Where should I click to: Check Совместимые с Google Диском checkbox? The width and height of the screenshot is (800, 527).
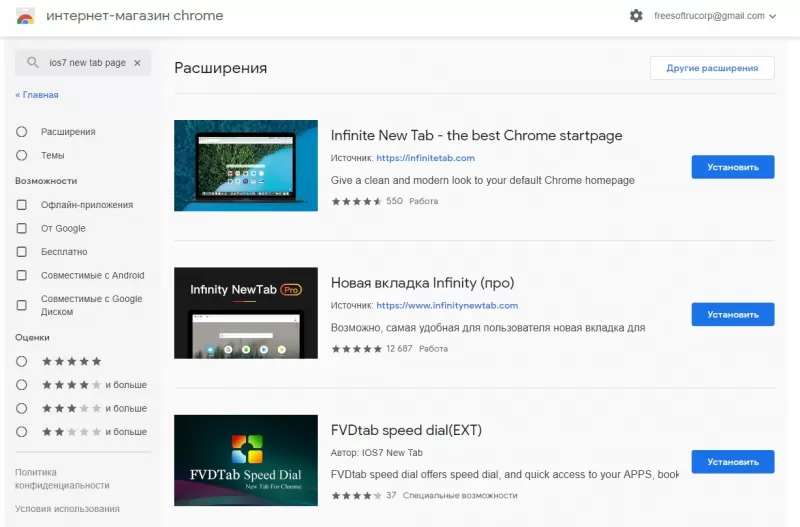pos(21,305)
